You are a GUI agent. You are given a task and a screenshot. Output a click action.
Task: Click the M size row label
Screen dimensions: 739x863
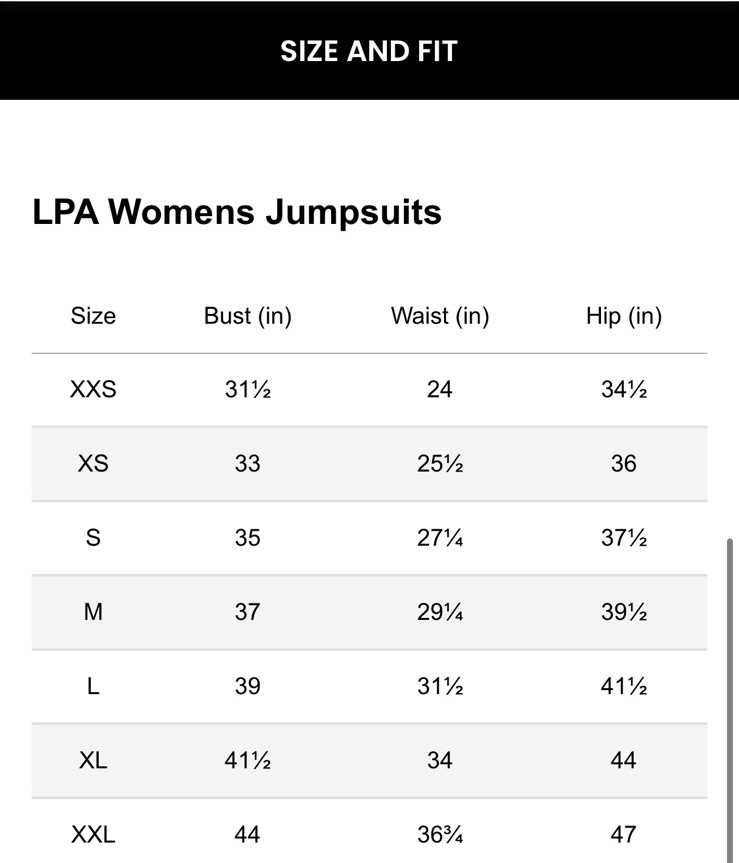point(93,612)
